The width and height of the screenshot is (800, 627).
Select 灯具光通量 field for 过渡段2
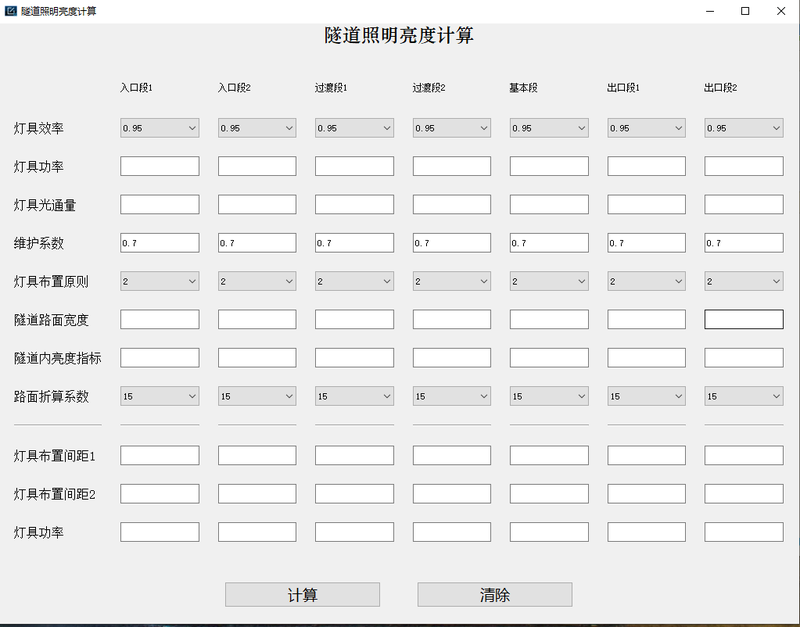452,205
